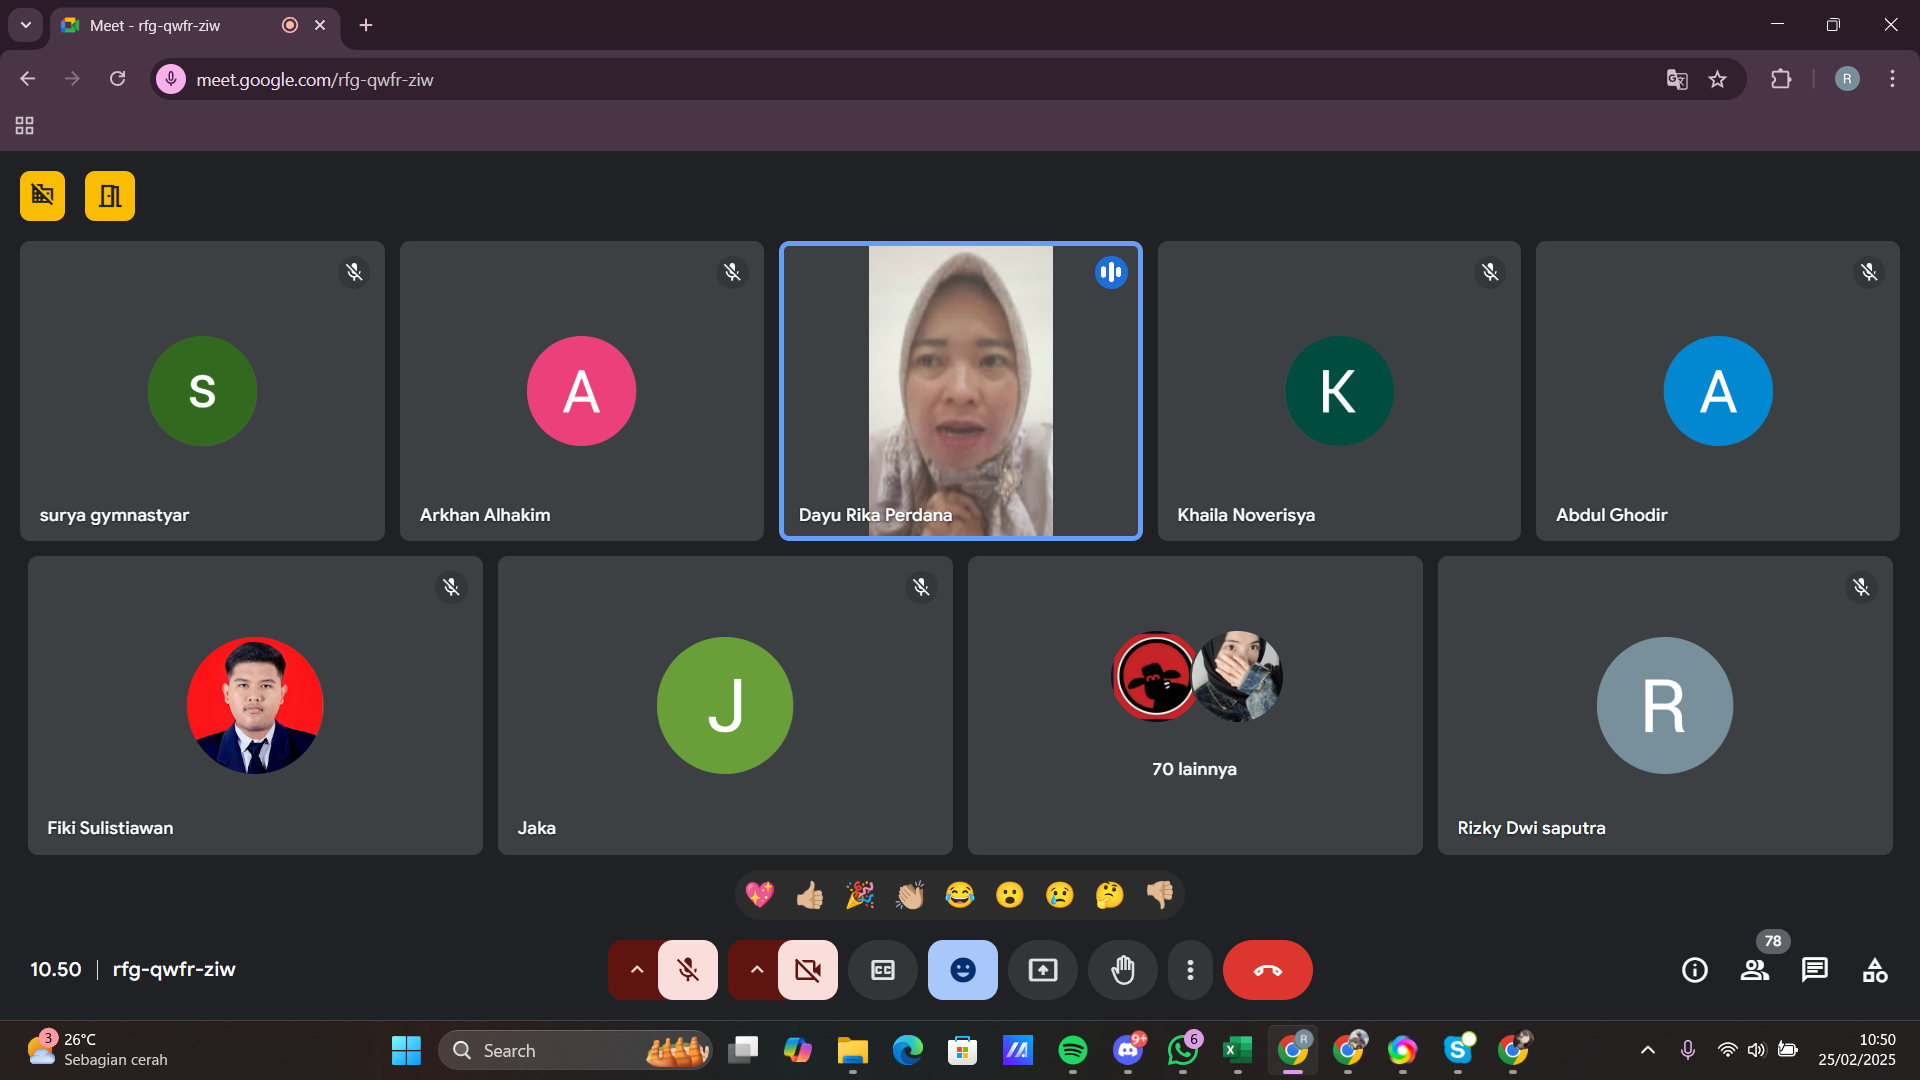1920x1080 pixels.
Task: Open the present screen share button
Action: [x=1043, y=970]
